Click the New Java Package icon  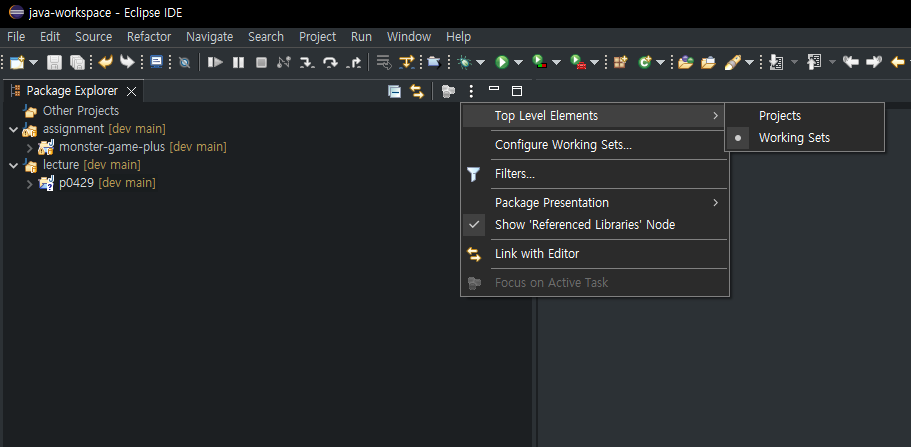pyautogui.click(x=621, y=62)
